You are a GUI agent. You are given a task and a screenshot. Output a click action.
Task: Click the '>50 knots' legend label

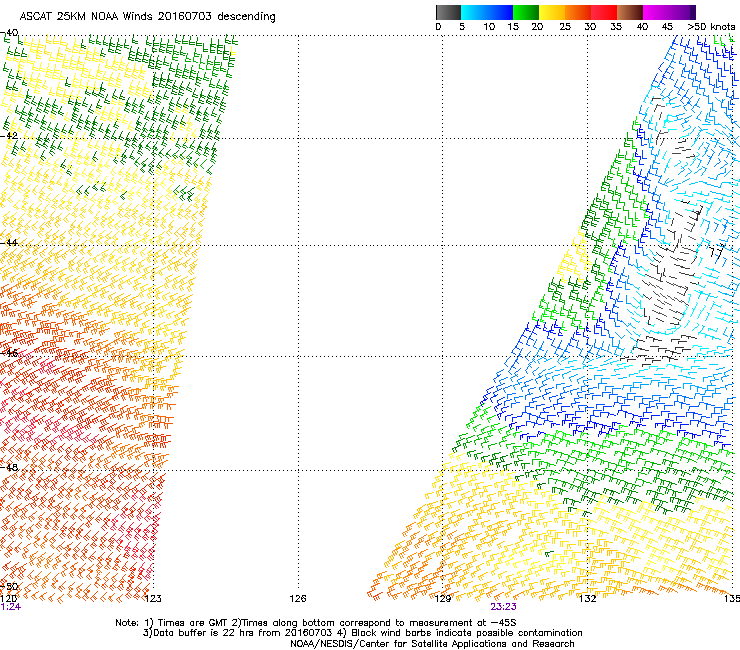[711, 27]
